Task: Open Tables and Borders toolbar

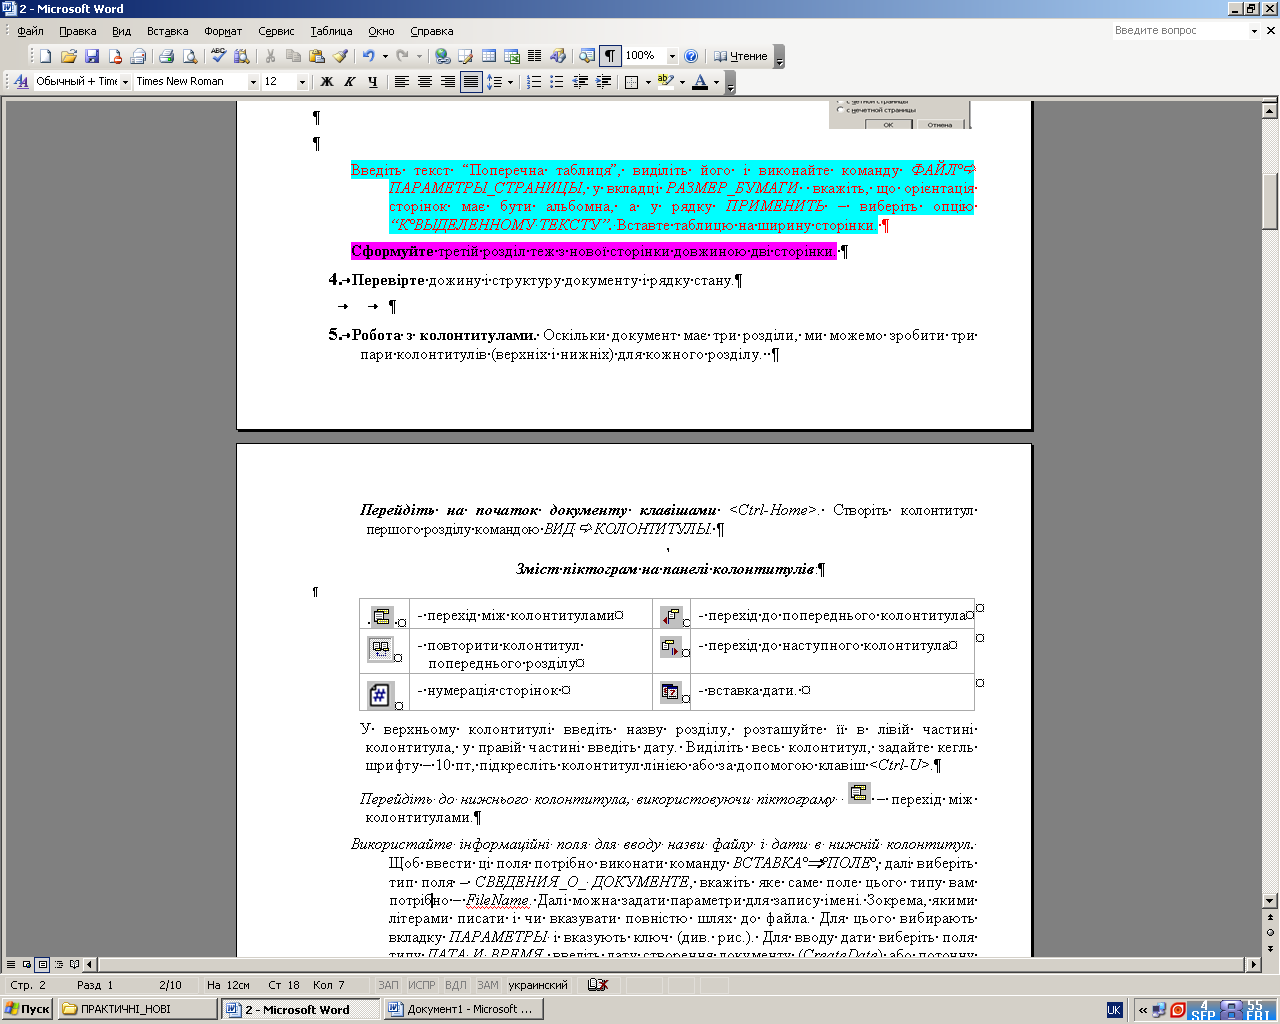Action: tap(465, 56)
